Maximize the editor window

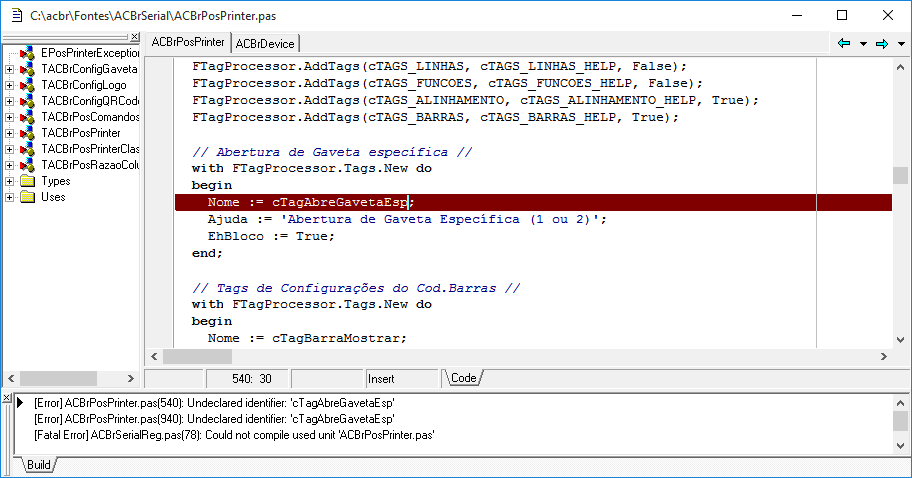click(x=842, y=15)
